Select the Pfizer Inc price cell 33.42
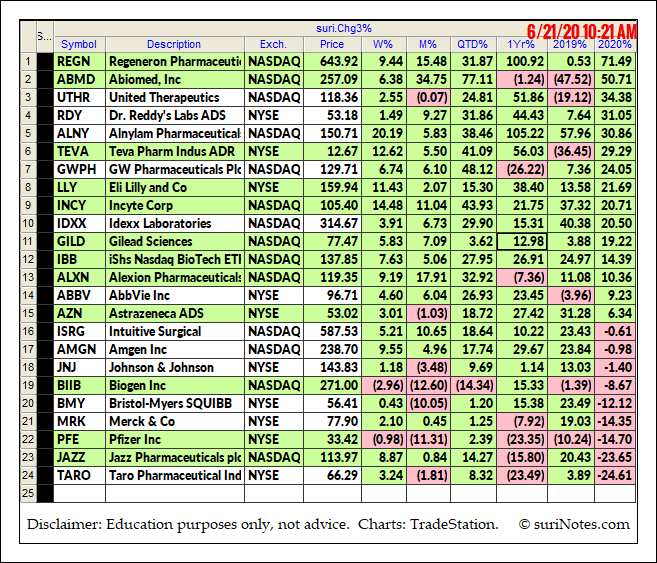The image size is (657, 563). (x=331, y=440)
